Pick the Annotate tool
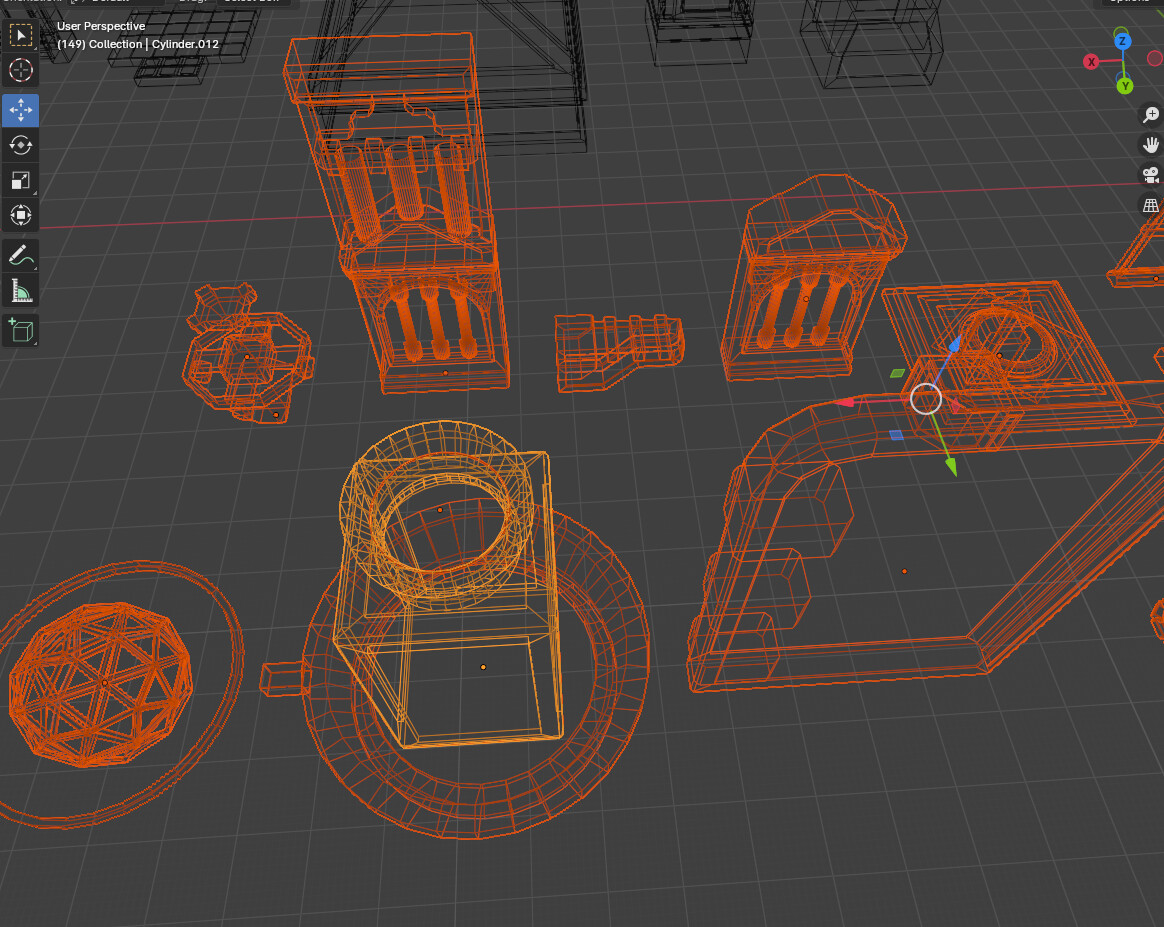The height and width of the screenshot is (927, 1164). coord(20,256)
